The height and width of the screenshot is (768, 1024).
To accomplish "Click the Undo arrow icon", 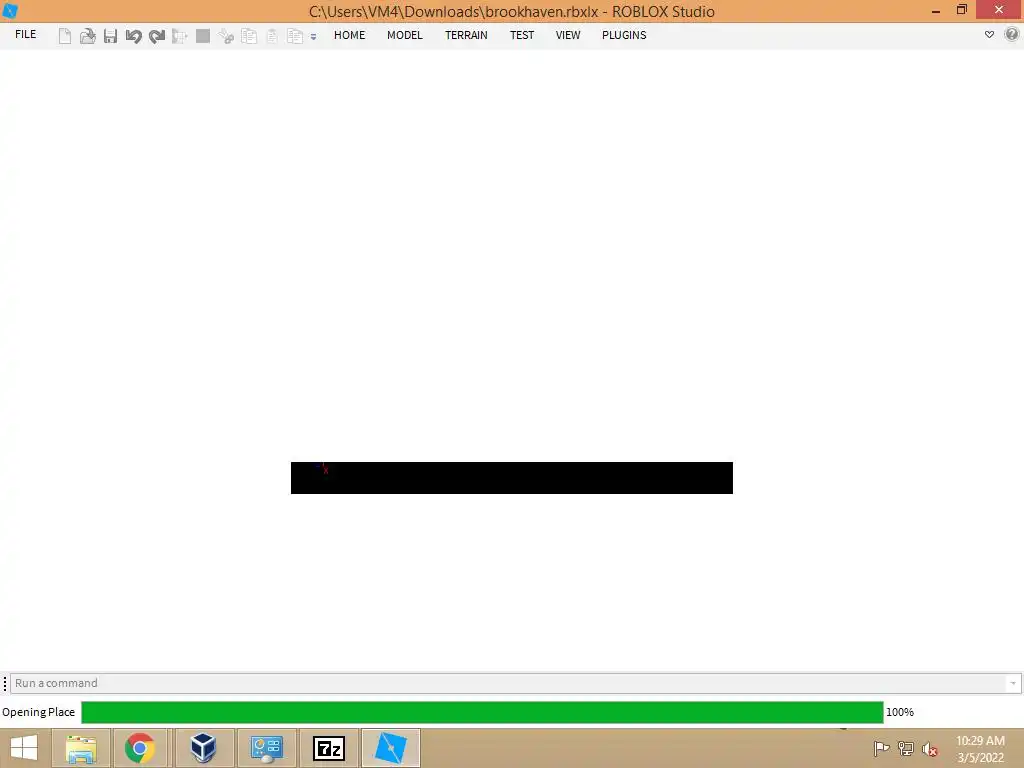I will tap(133, 36).
